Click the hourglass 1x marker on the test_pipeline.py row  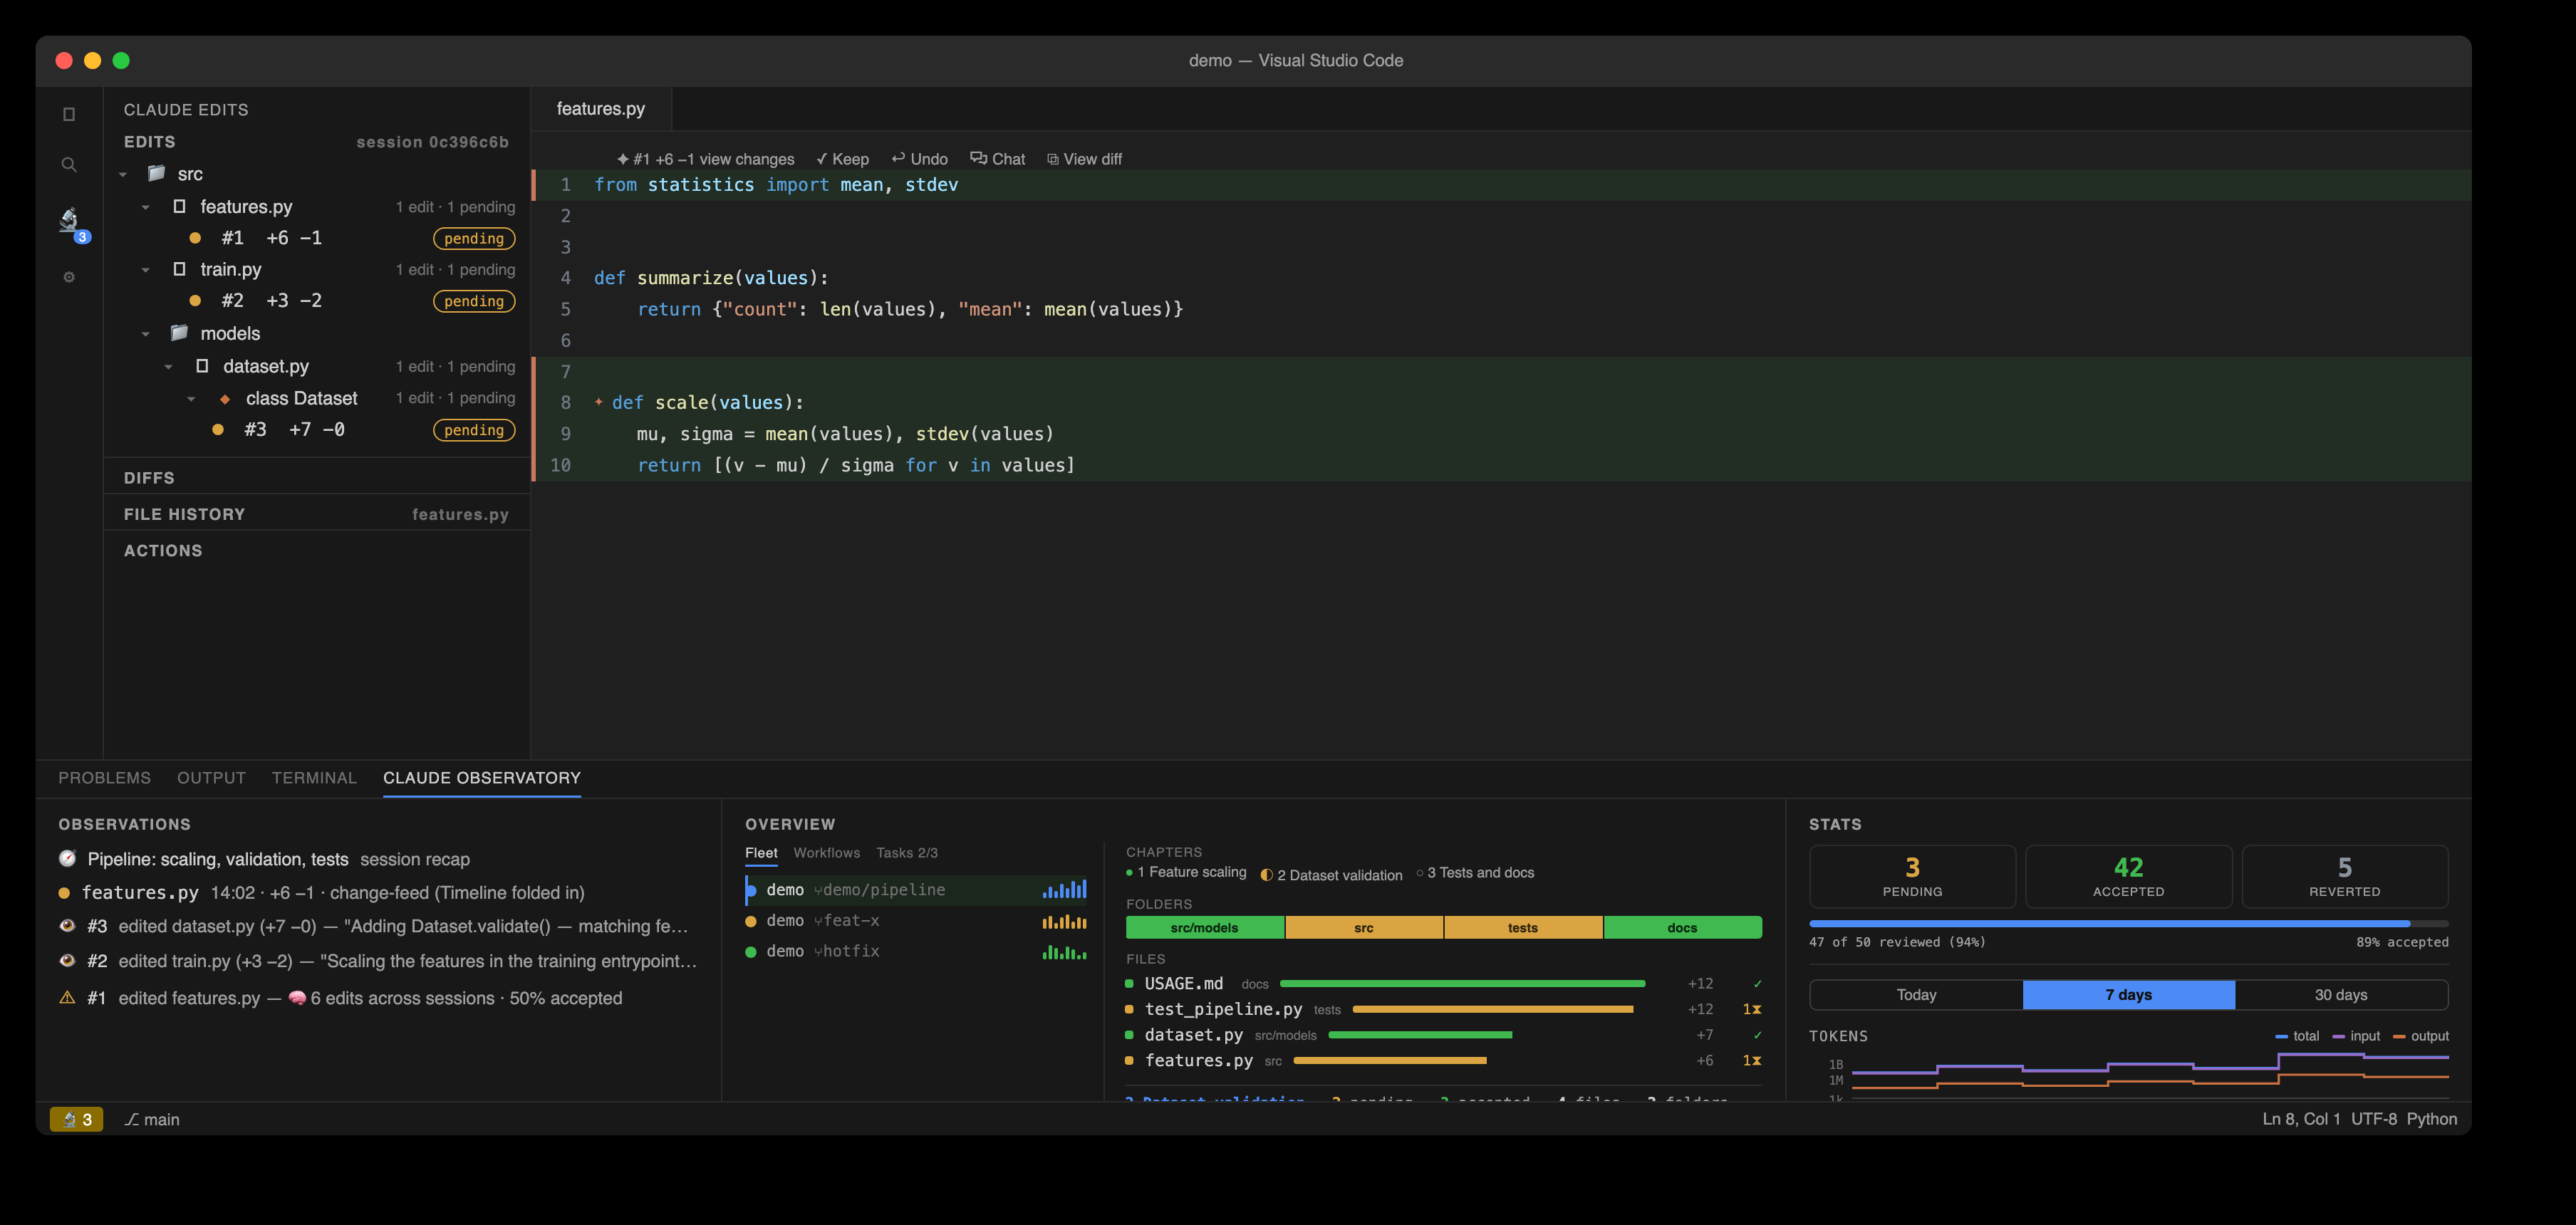1752,1009
